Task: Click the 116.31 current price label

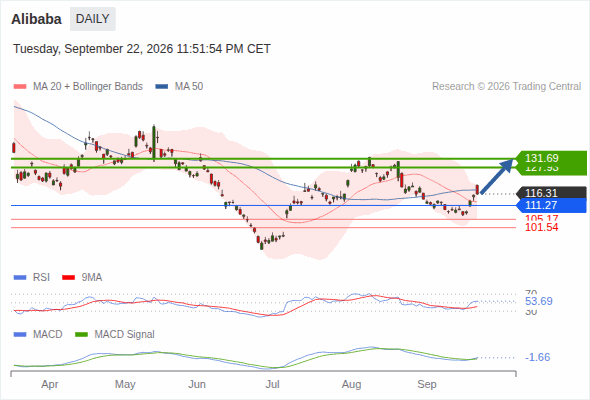Action: 551,193
